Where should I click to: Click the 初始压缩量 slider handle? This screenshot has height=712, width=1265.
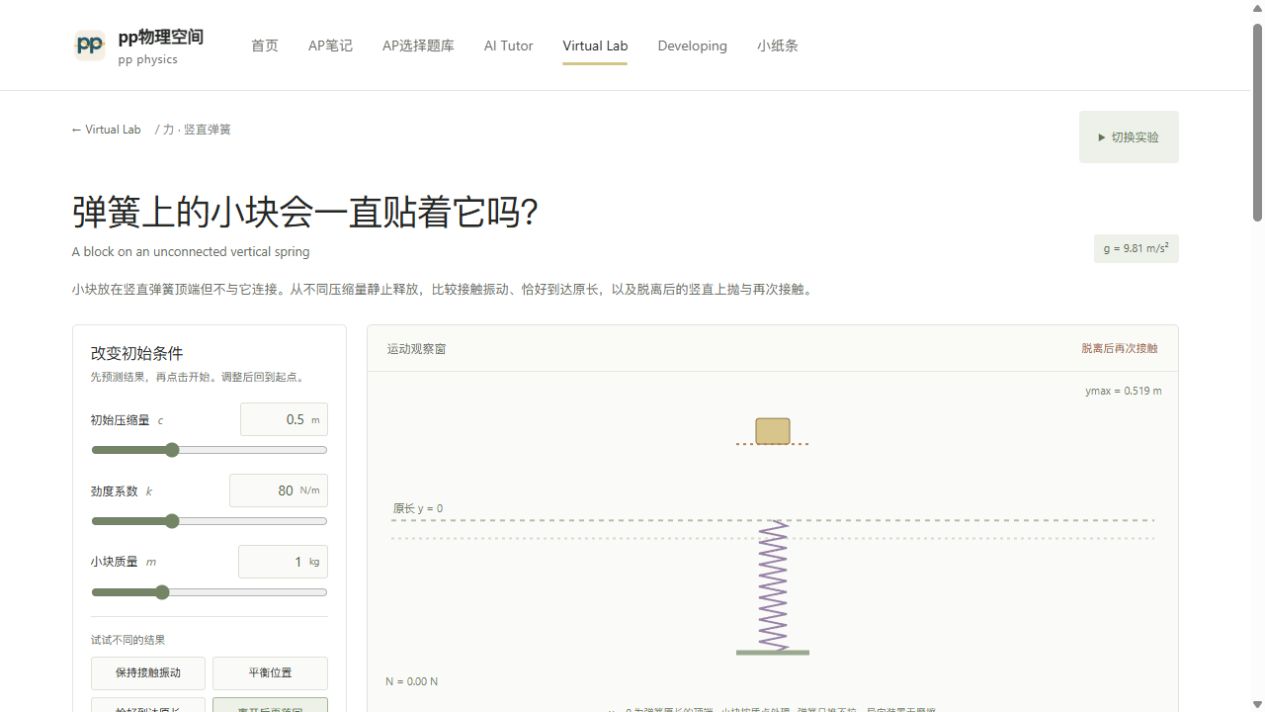point(172,450)
